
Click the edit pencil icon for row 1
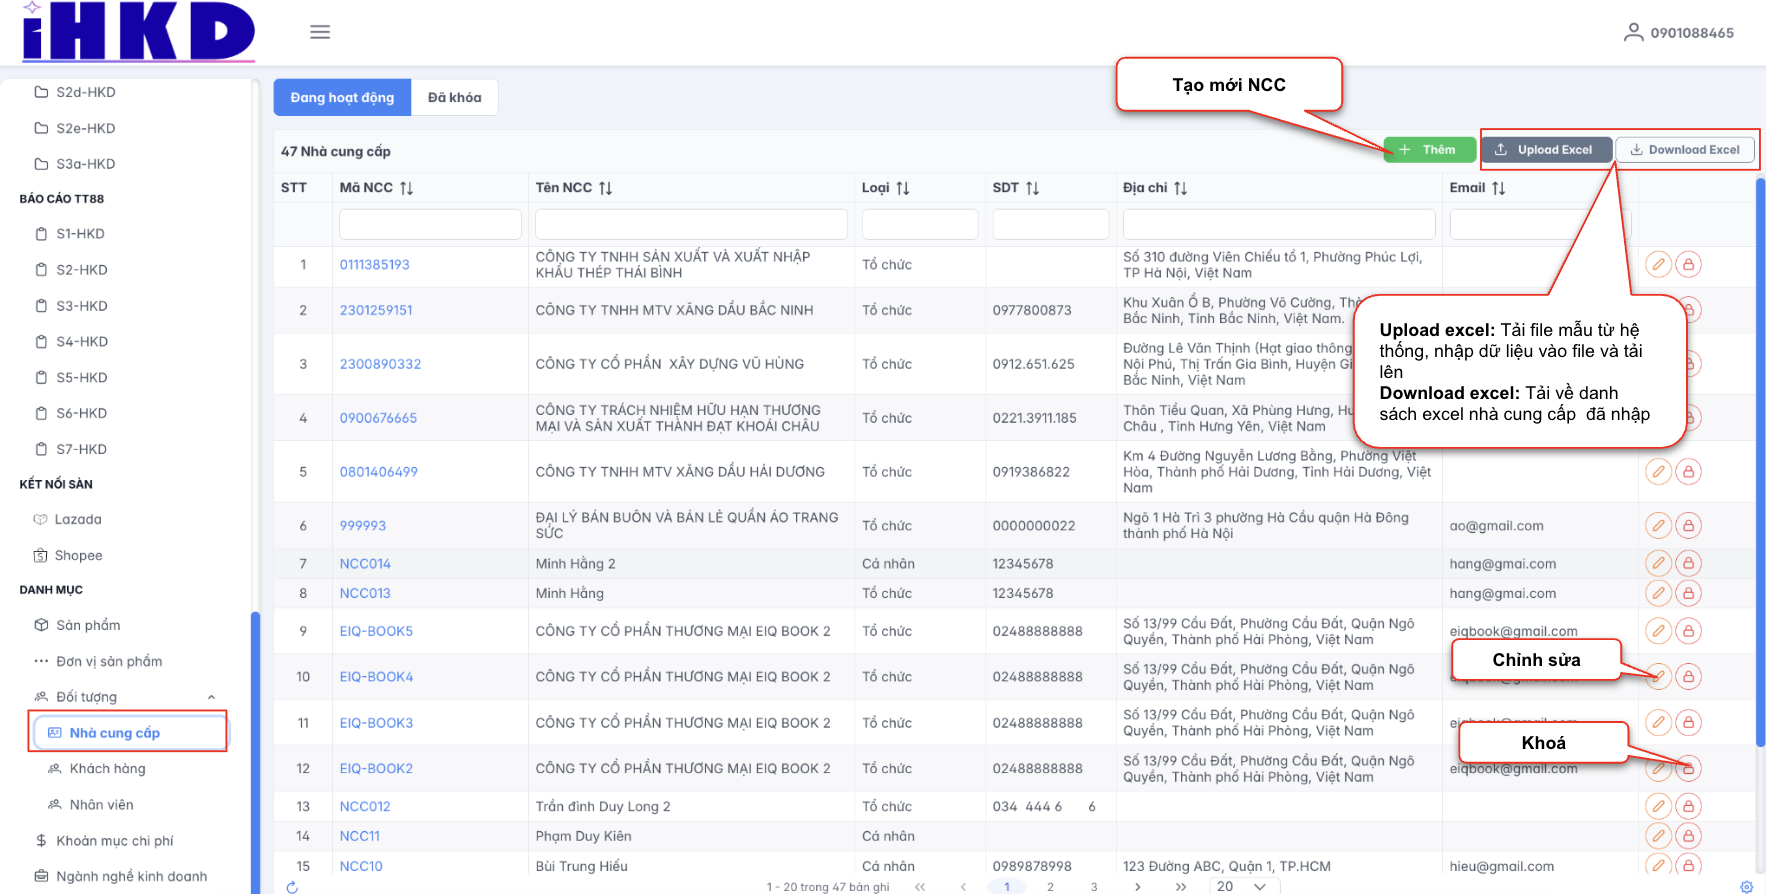click(x=1658, y=265)
